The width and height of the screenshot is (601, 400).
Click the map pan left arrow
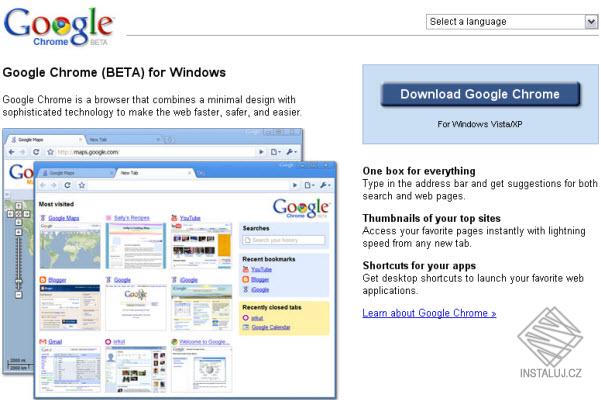[x=11, y=214]
